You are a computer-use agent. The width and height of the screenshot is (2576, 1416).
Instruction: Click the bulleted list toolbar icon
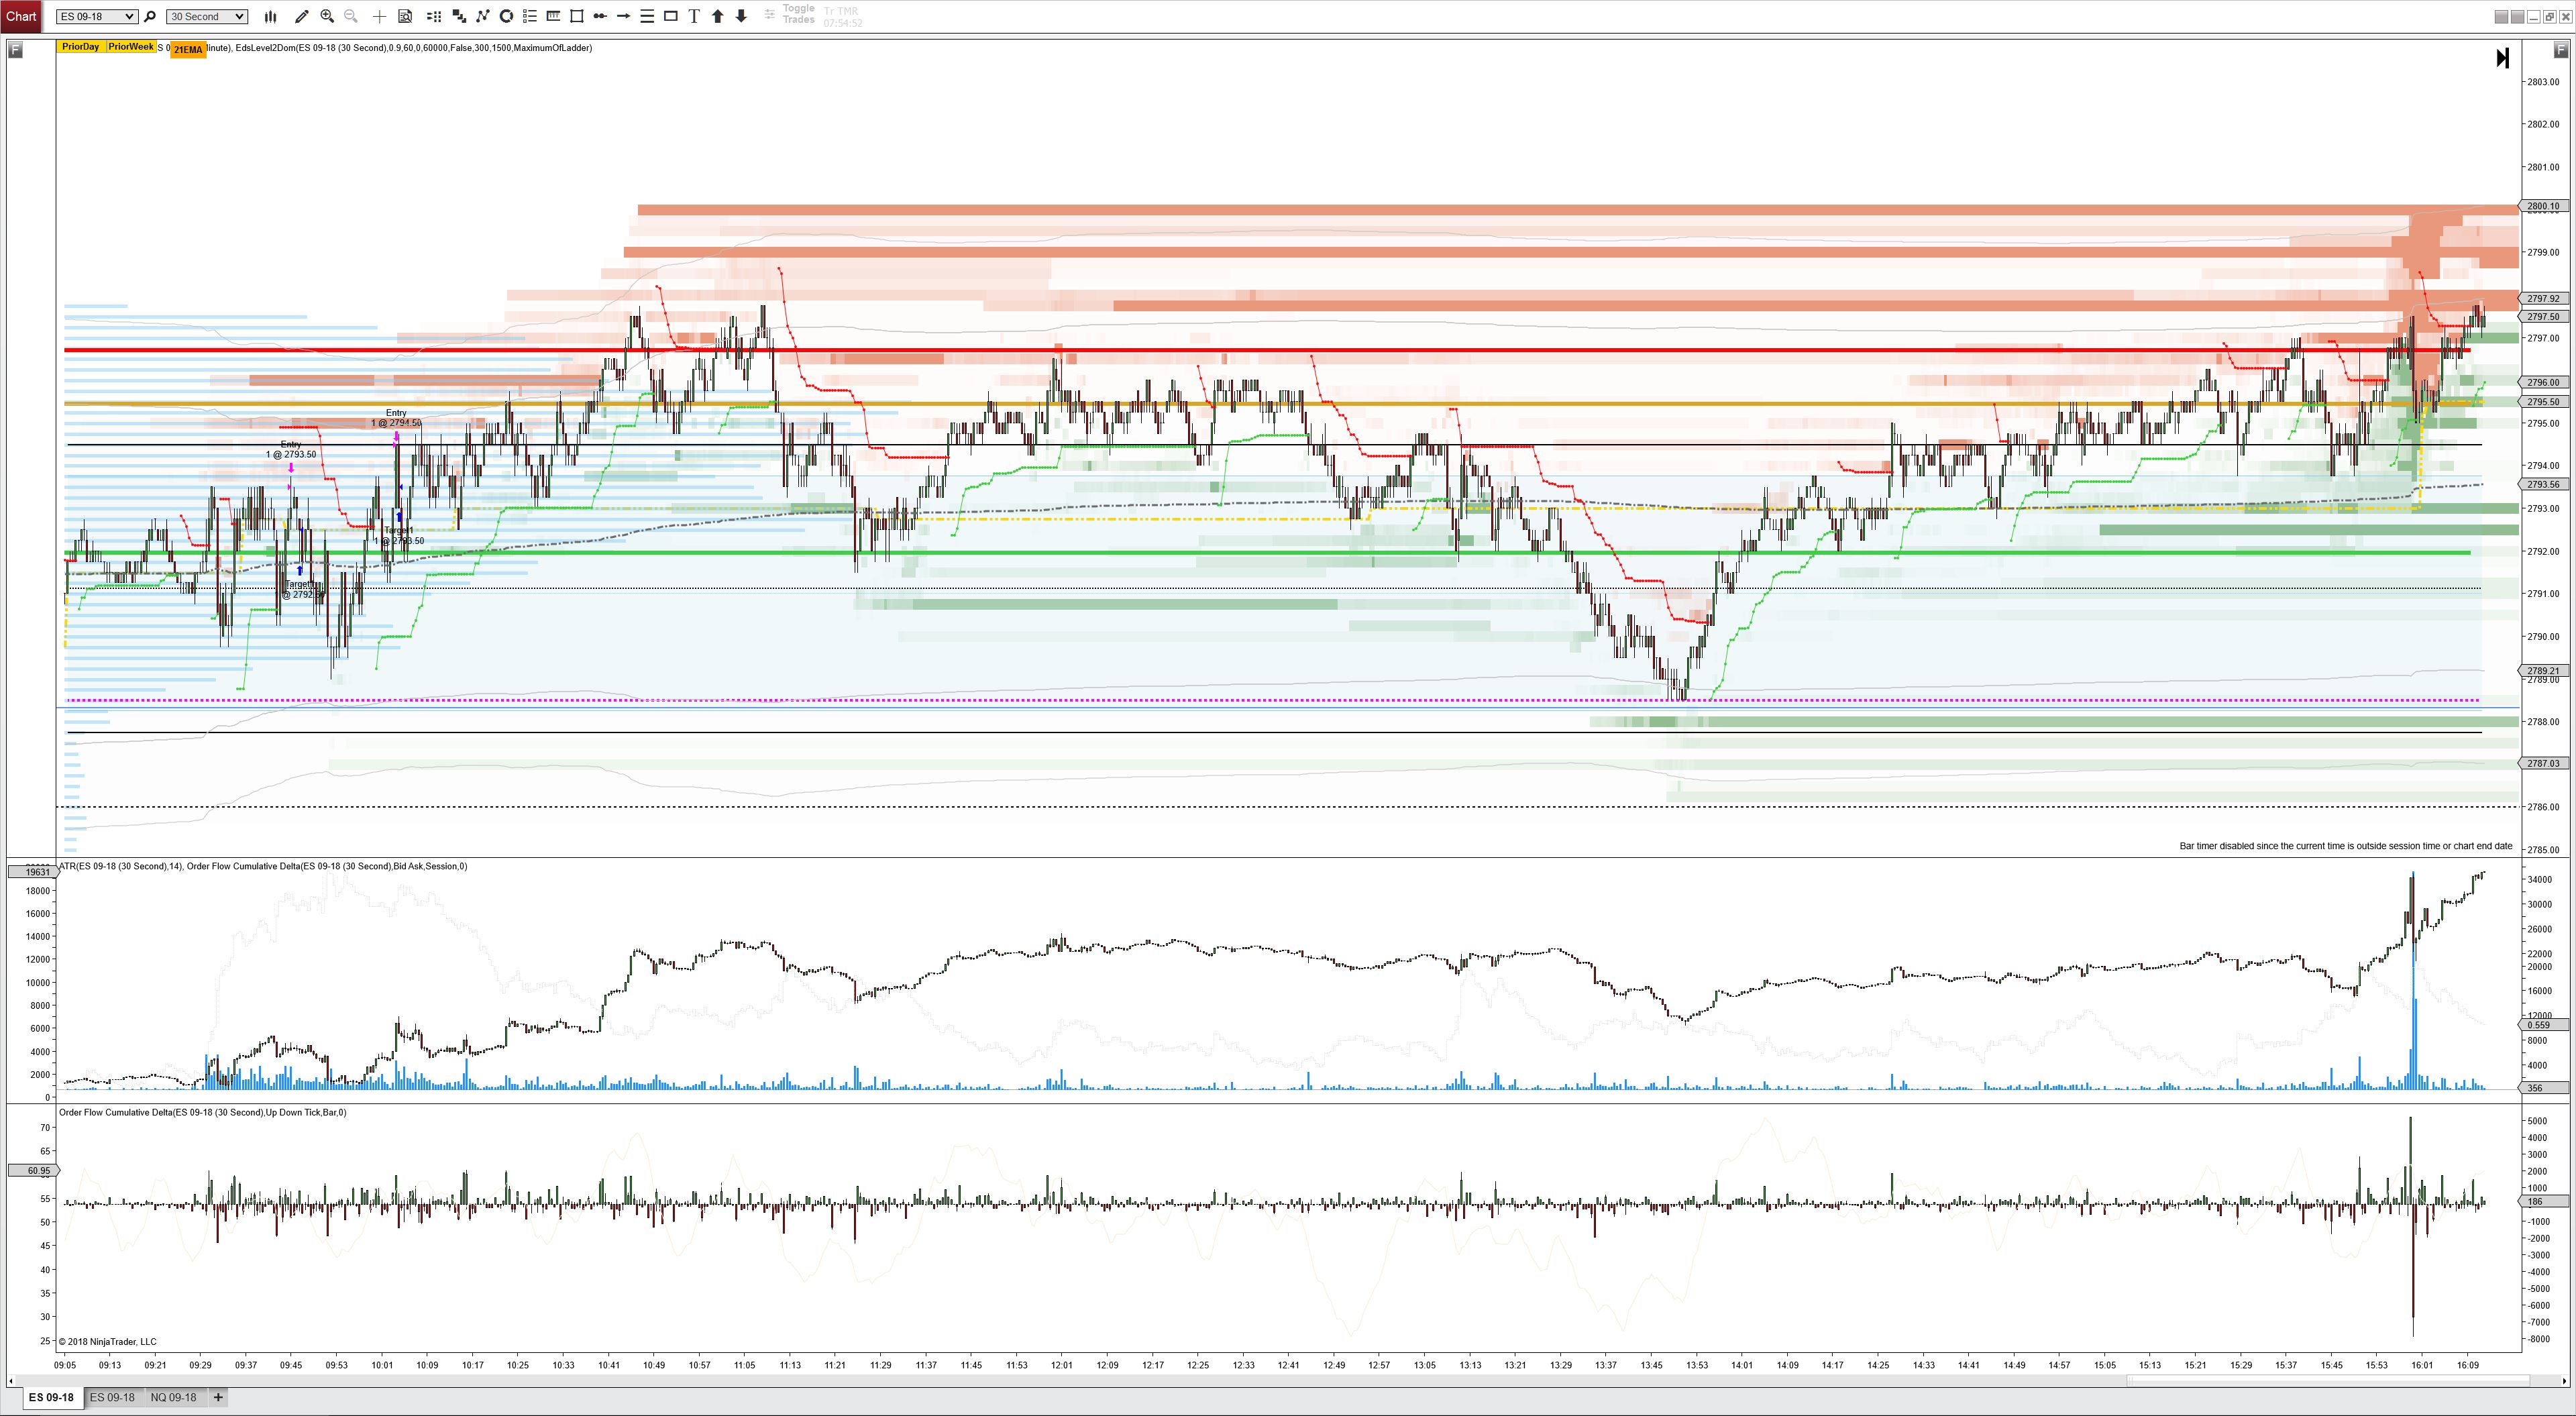530,16
